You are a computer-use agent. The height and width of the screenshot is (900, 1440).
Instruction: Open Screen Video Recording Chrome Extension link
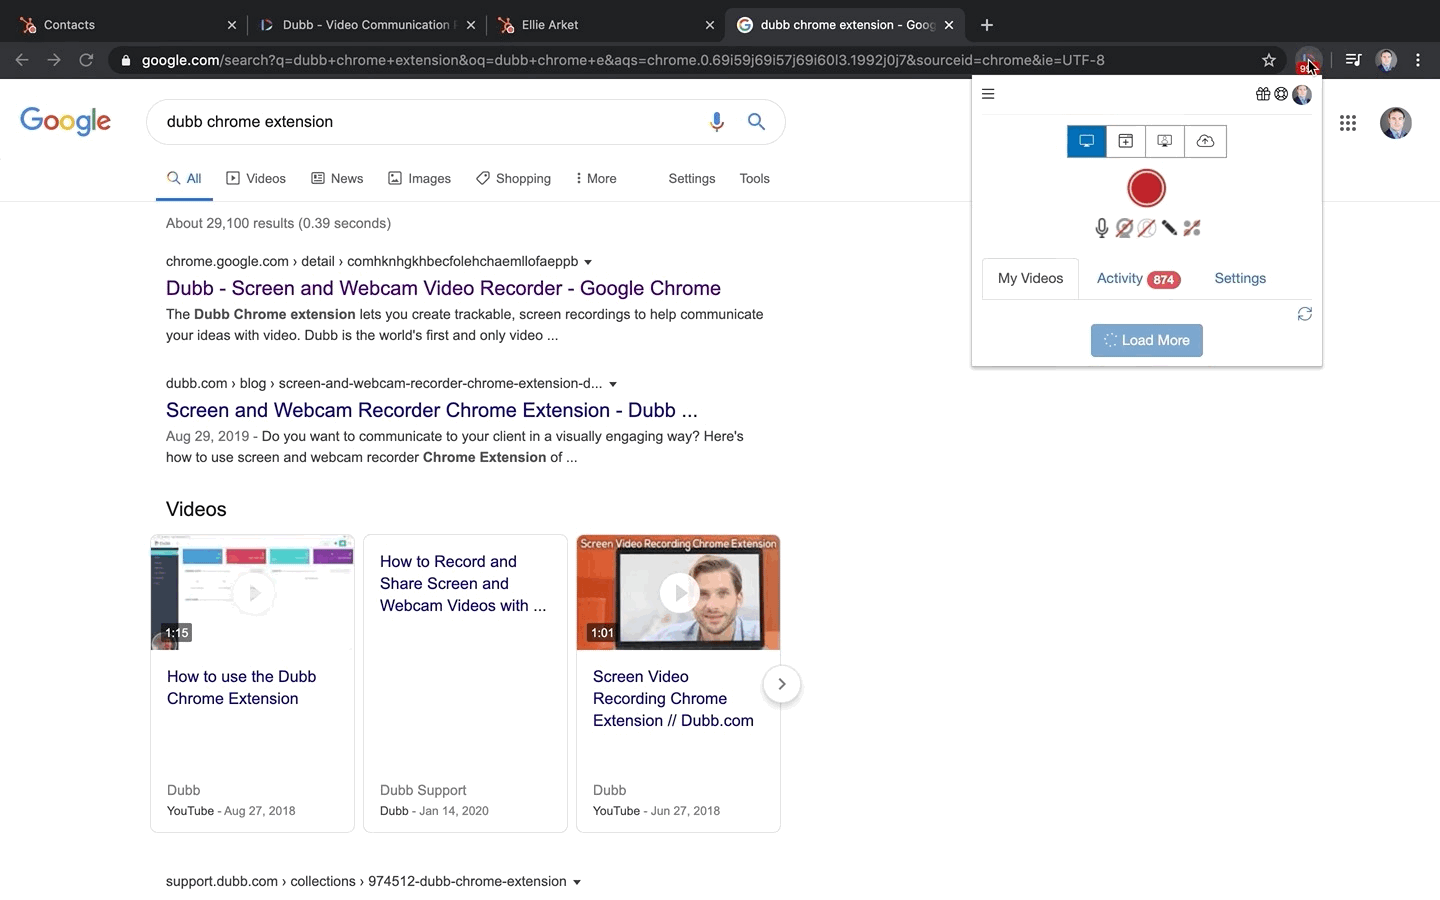pos(673,699)
